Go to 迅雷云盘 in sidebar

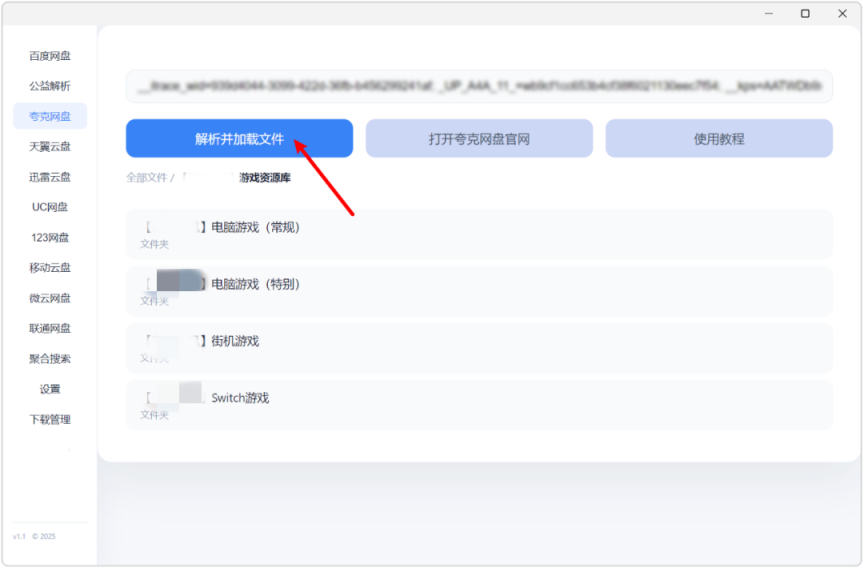(50, 177)
